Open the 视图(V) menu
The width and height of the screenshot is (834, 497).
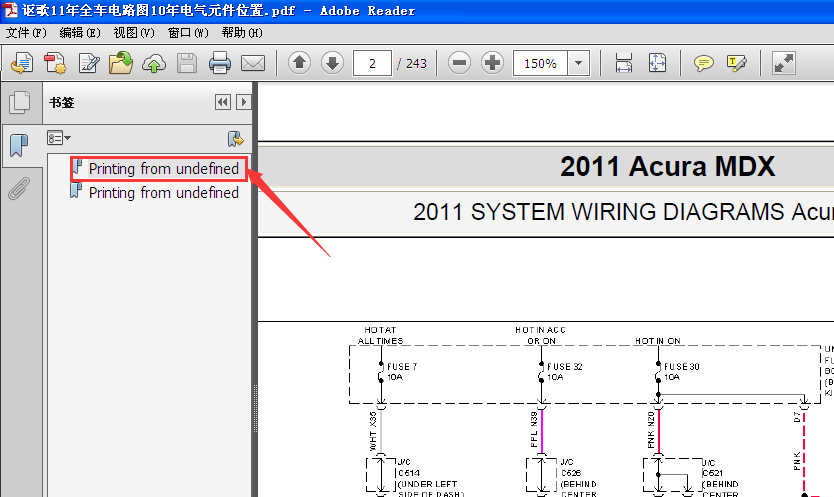click(134, 33)
